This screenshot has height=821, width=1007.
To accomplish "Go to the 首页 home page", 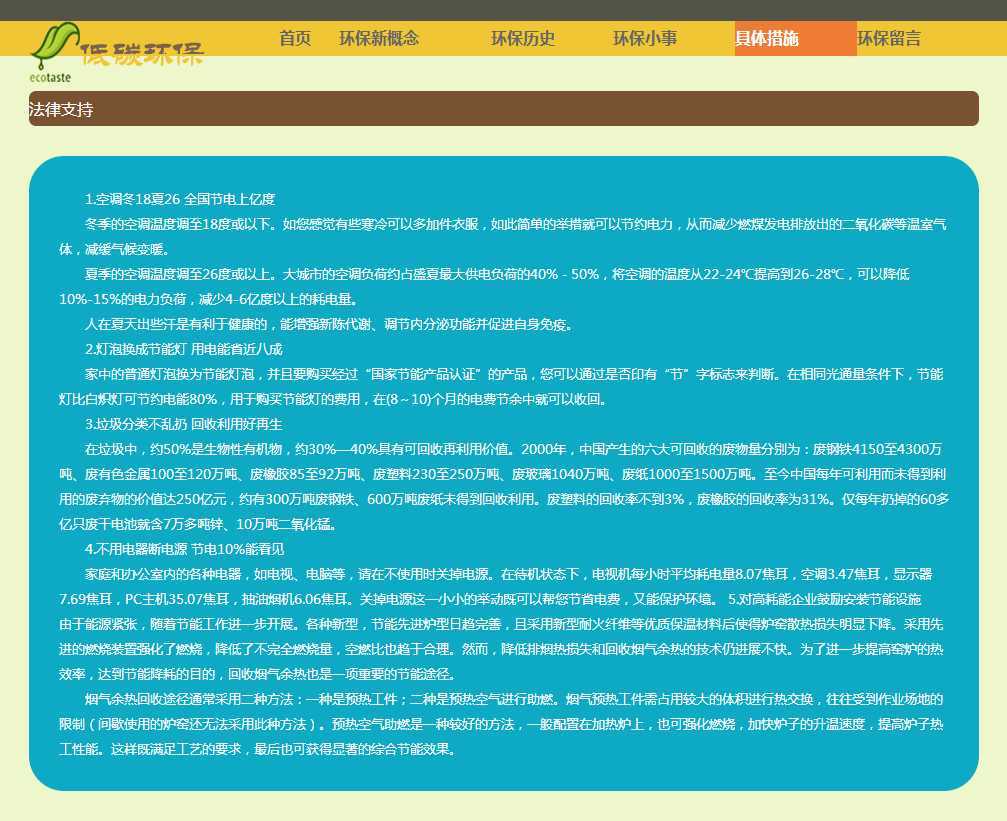I will (x=295, y=39).
